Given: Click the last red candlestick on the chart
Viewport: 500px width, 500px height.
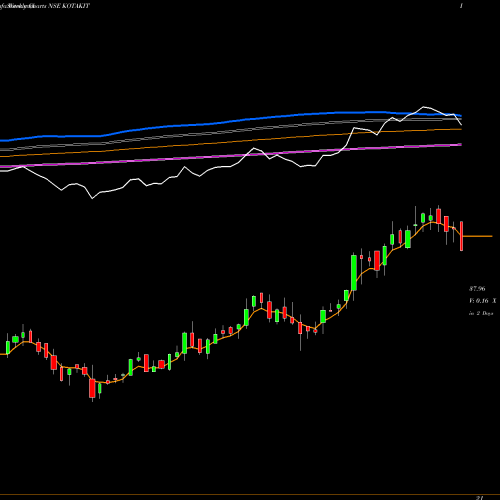Looking at the screenshot, I should click(462, 236).
